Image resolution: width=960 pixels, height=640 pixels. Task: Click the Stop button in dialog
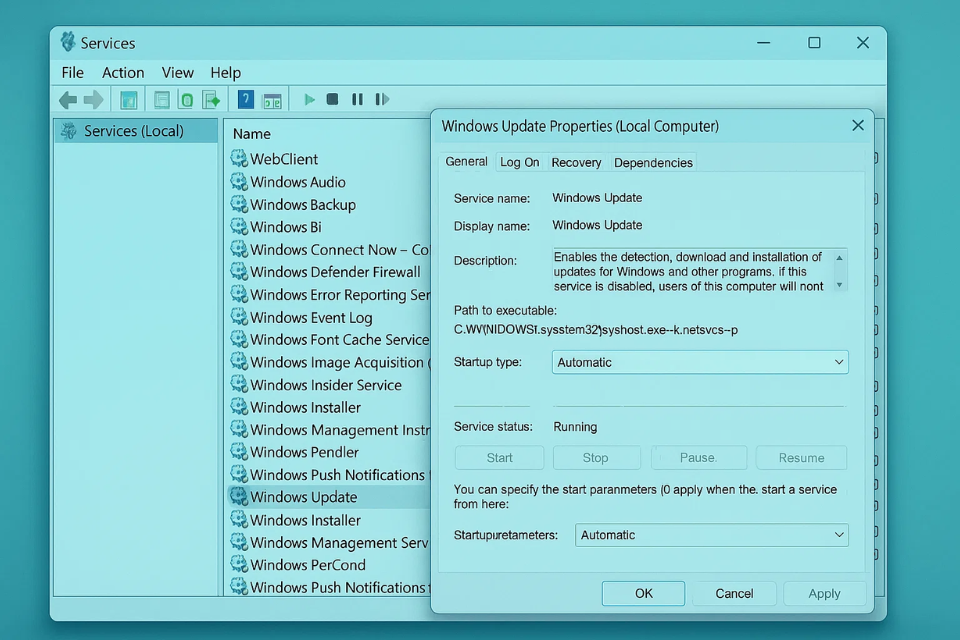(595, 458)
